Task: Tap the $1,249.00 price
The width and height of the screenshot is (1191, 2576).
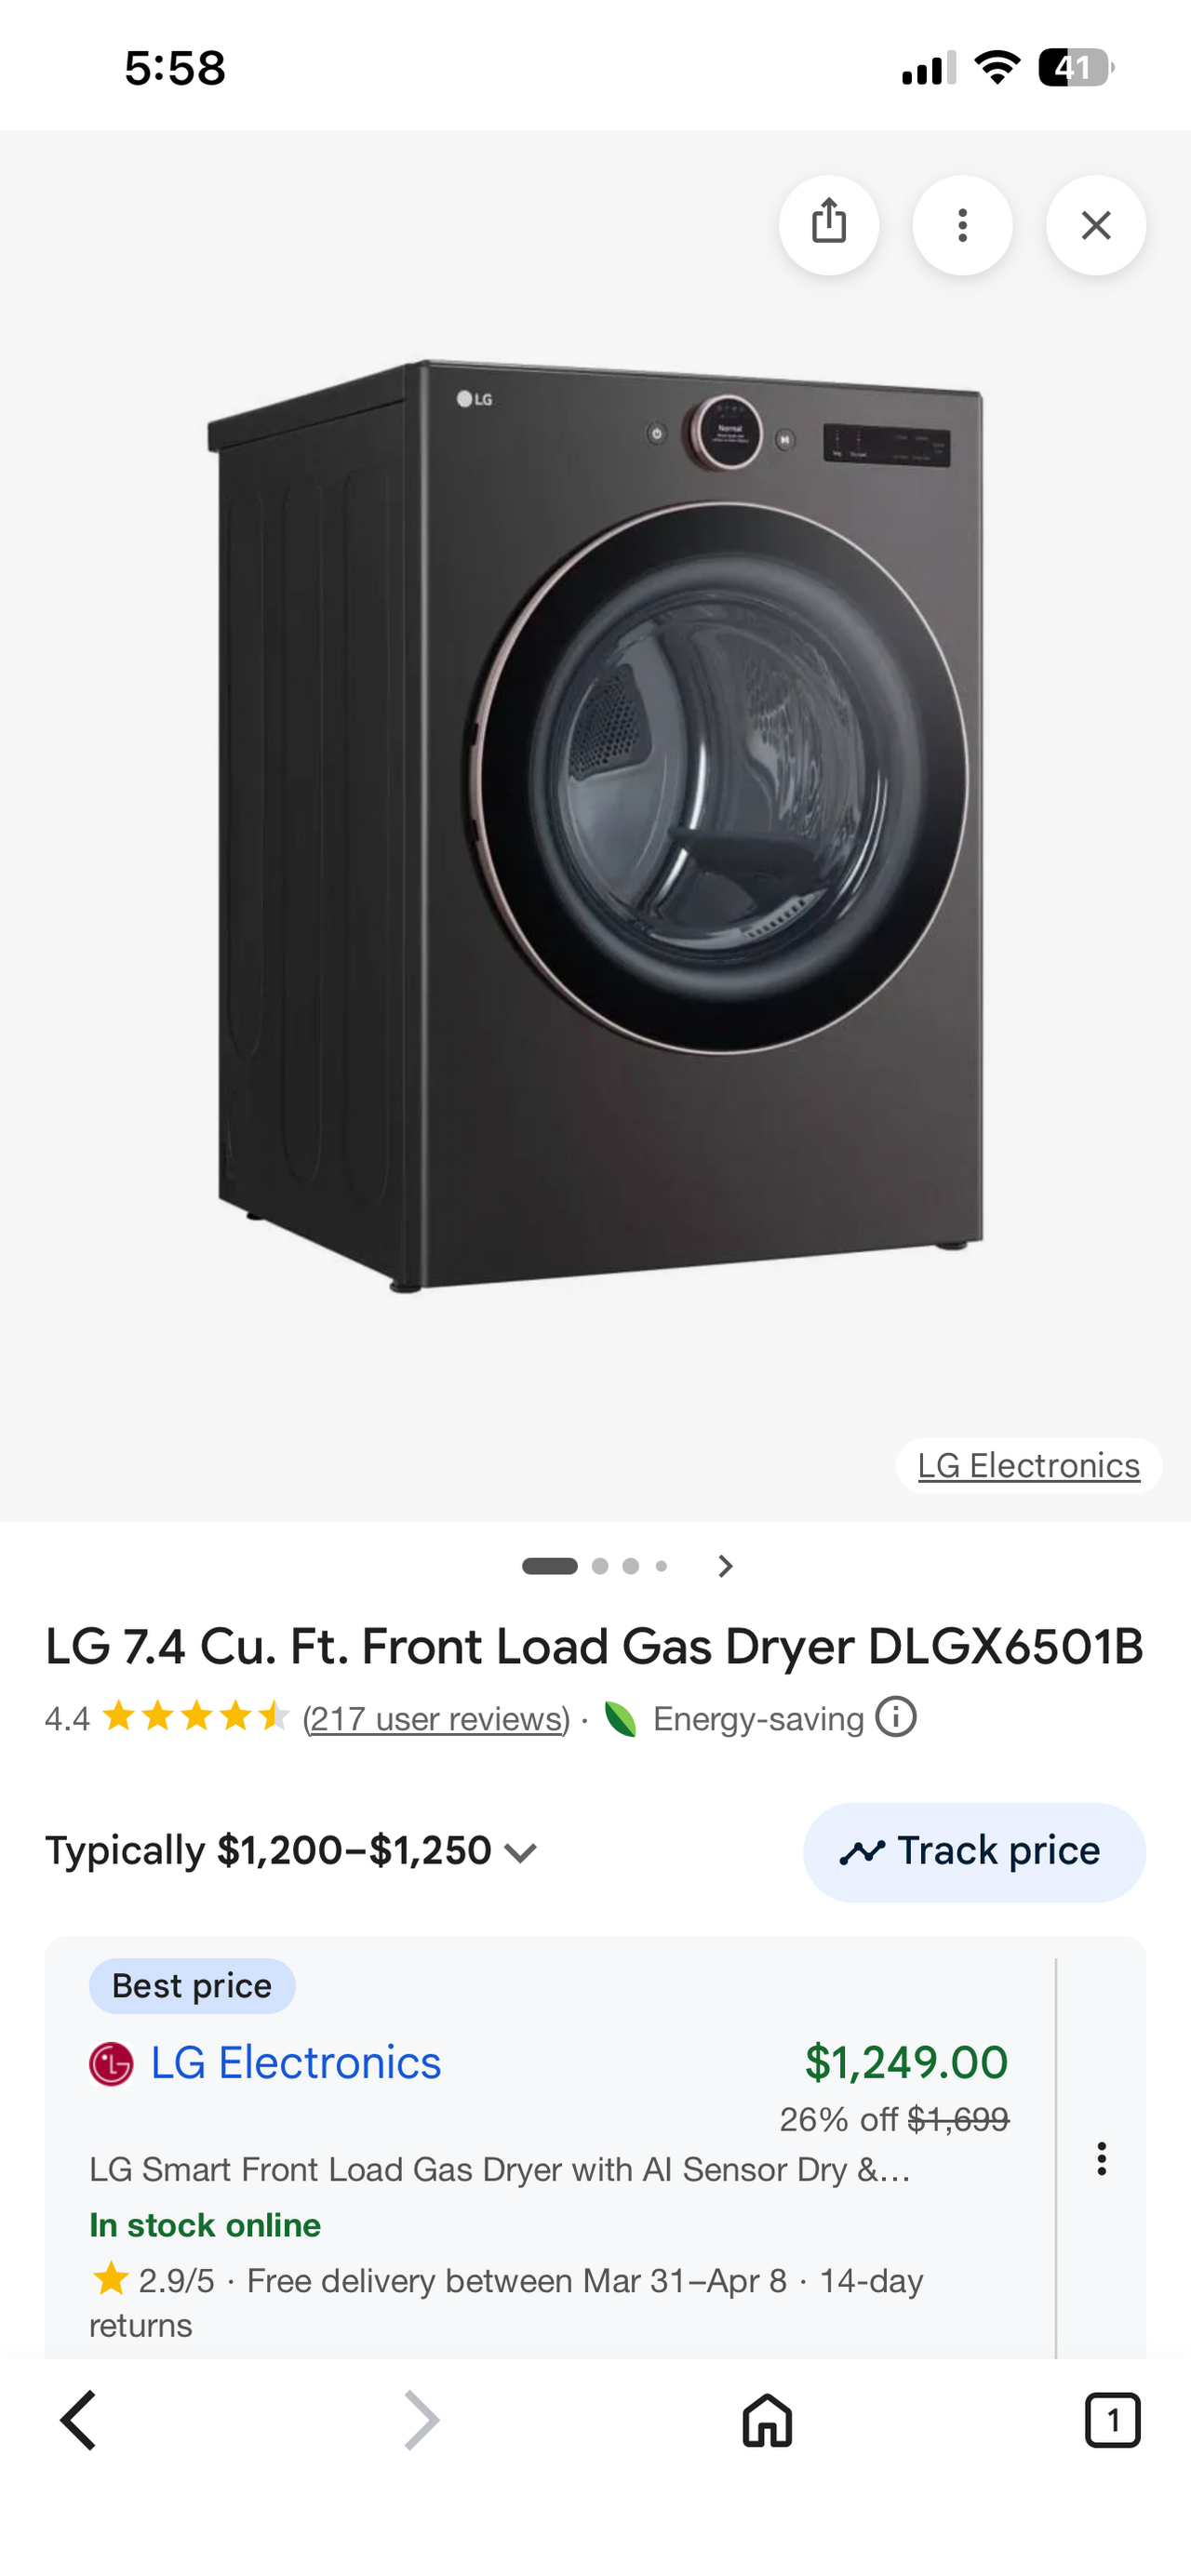Action: coord(906,2063)
